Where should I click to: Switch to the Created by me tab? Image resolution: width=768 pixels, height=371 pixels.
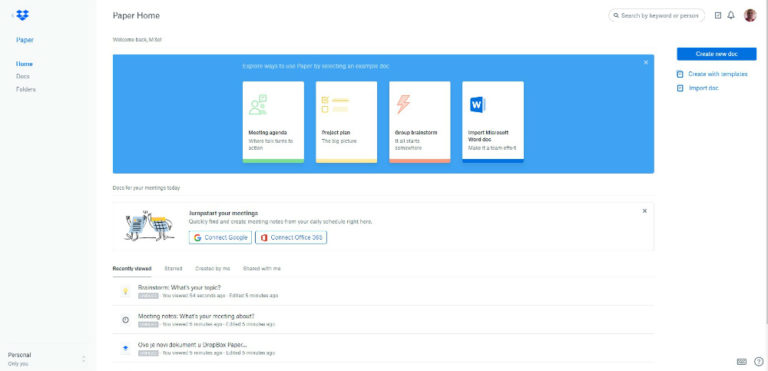tap(213, 269)
